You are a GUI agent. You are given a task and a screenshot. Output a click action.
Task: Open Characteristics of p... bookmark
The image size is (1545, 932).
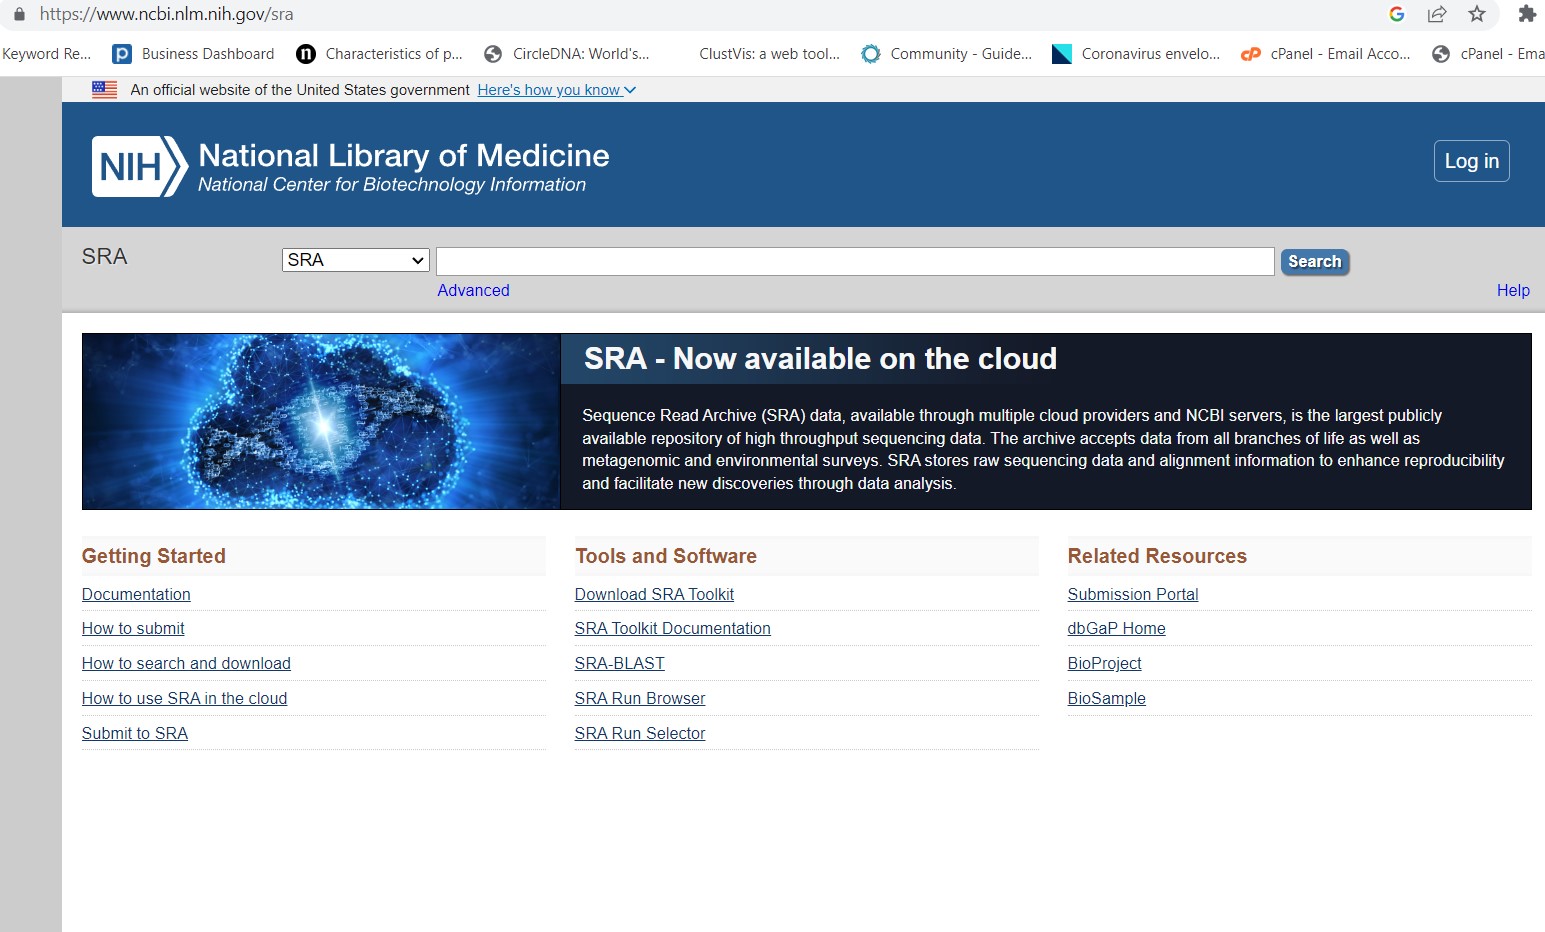[380, 54]
